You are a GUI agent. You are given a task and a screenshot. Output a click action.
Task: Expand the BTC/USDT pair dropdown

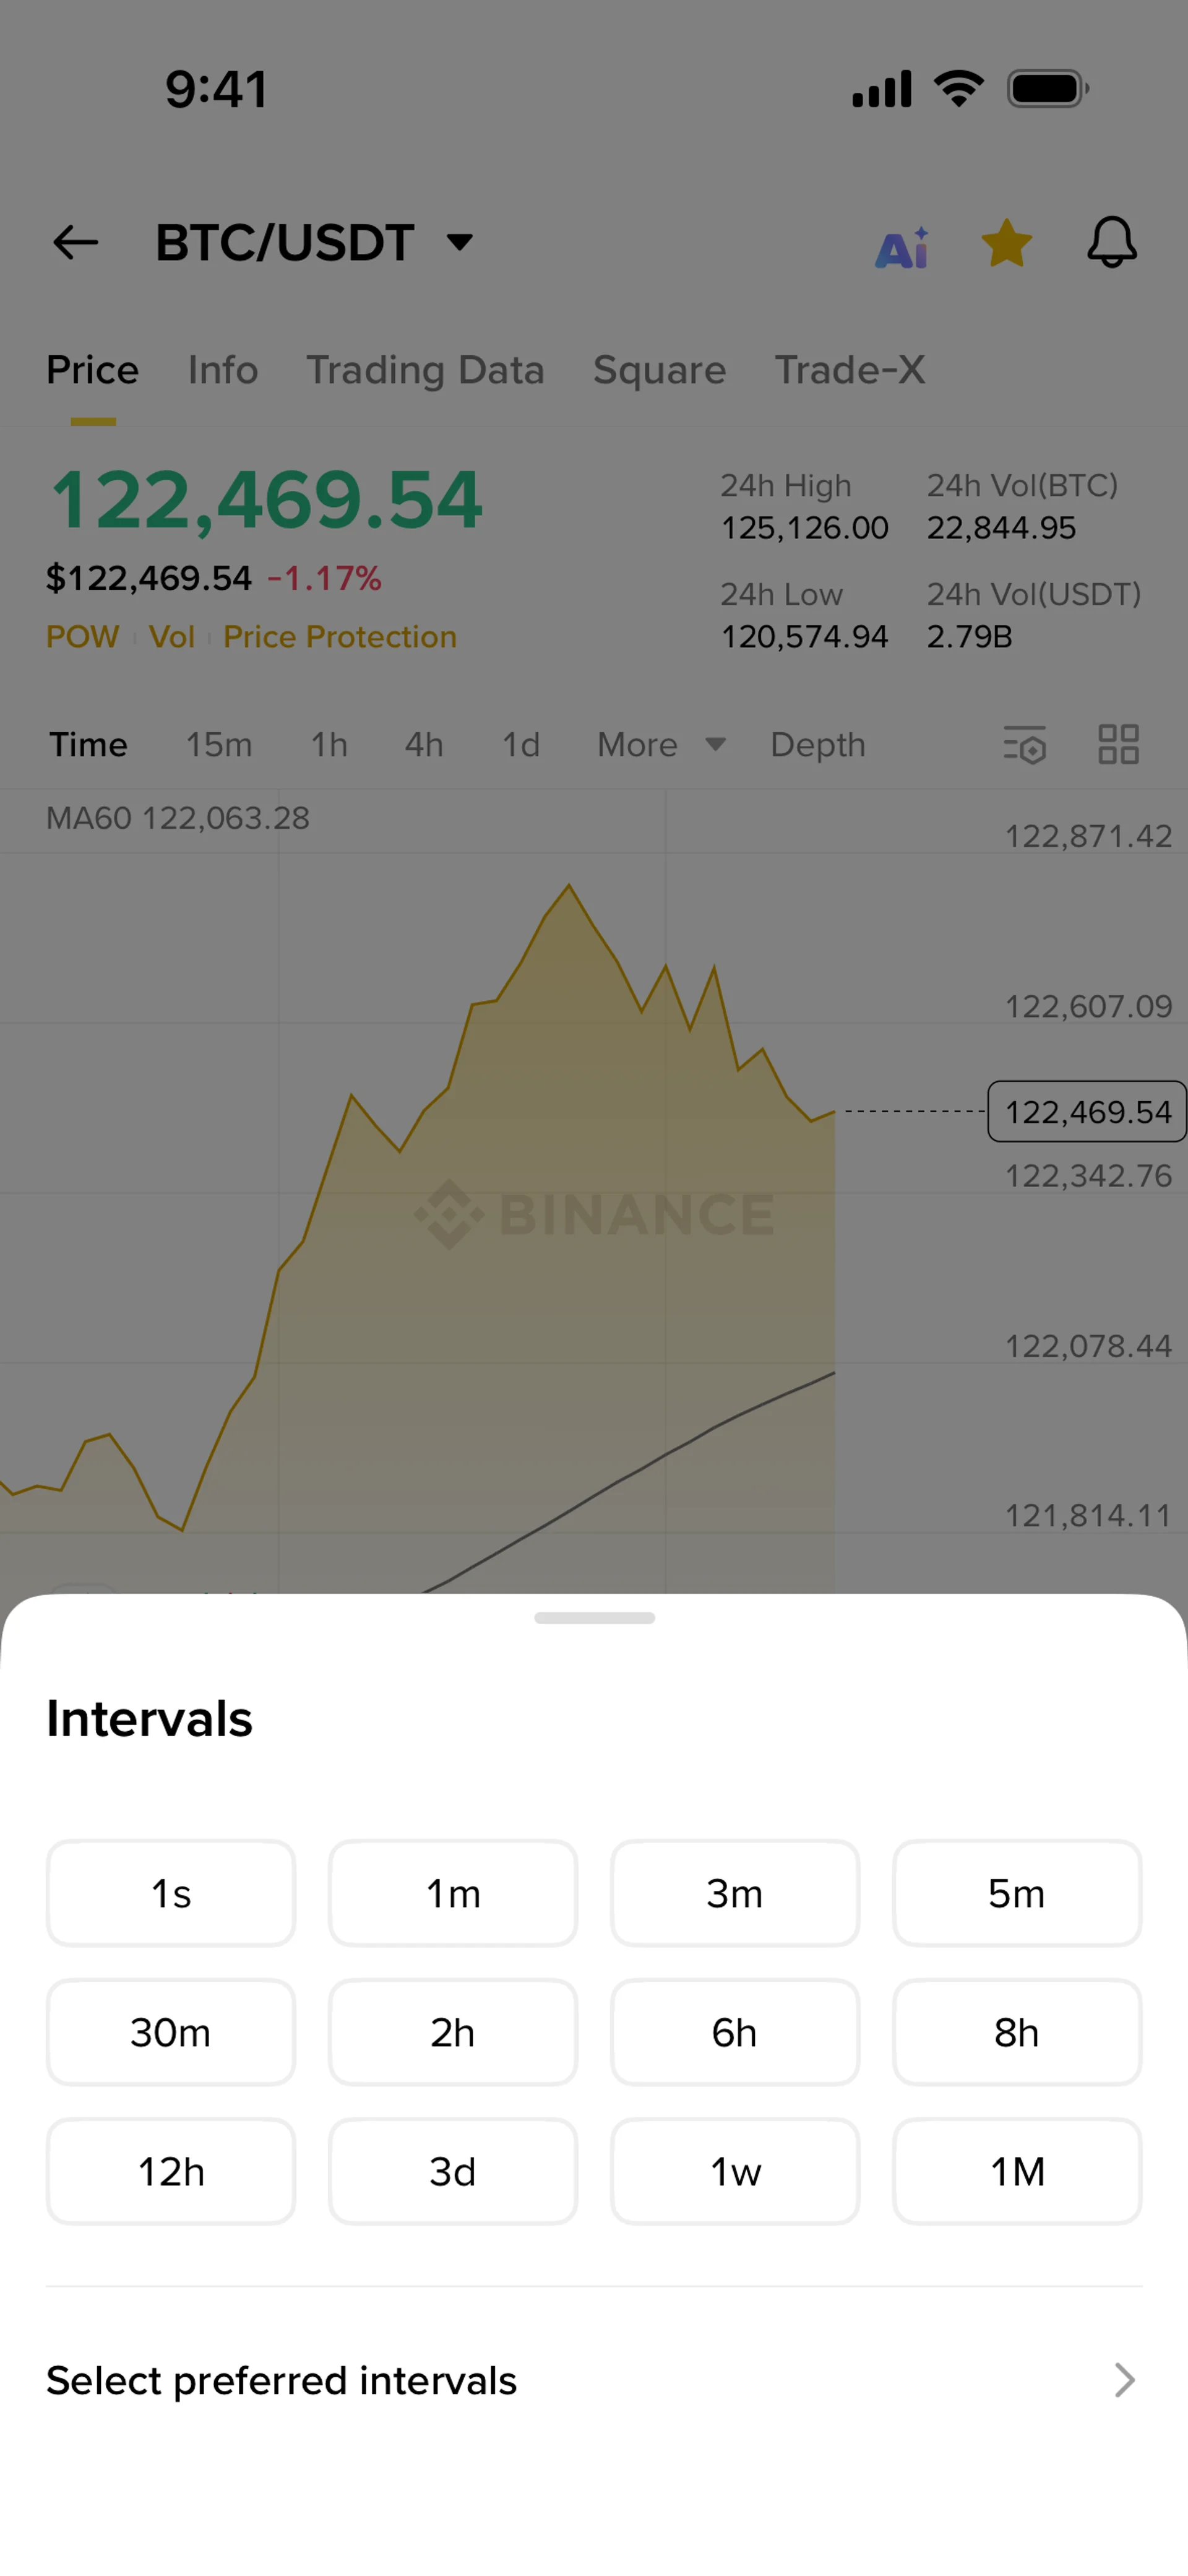[460, 242]
